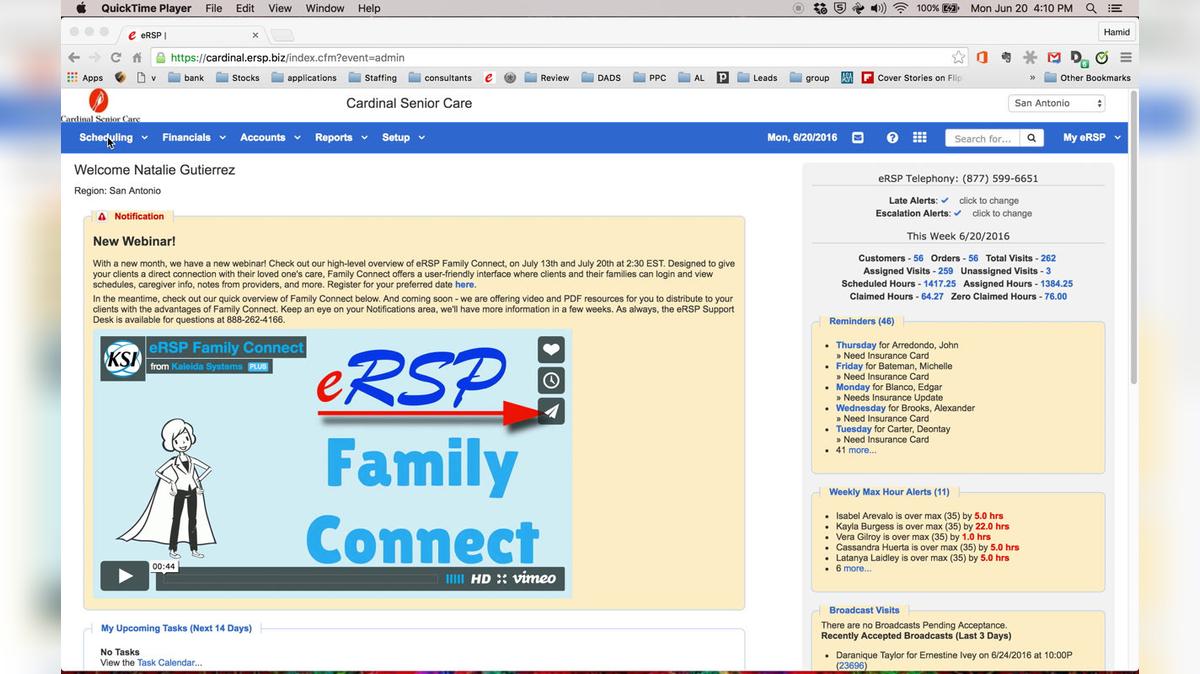The image size is (1200, 674).
Task: Like the video with heart icon
Action: pyautogui.click(x=551, y=349)
